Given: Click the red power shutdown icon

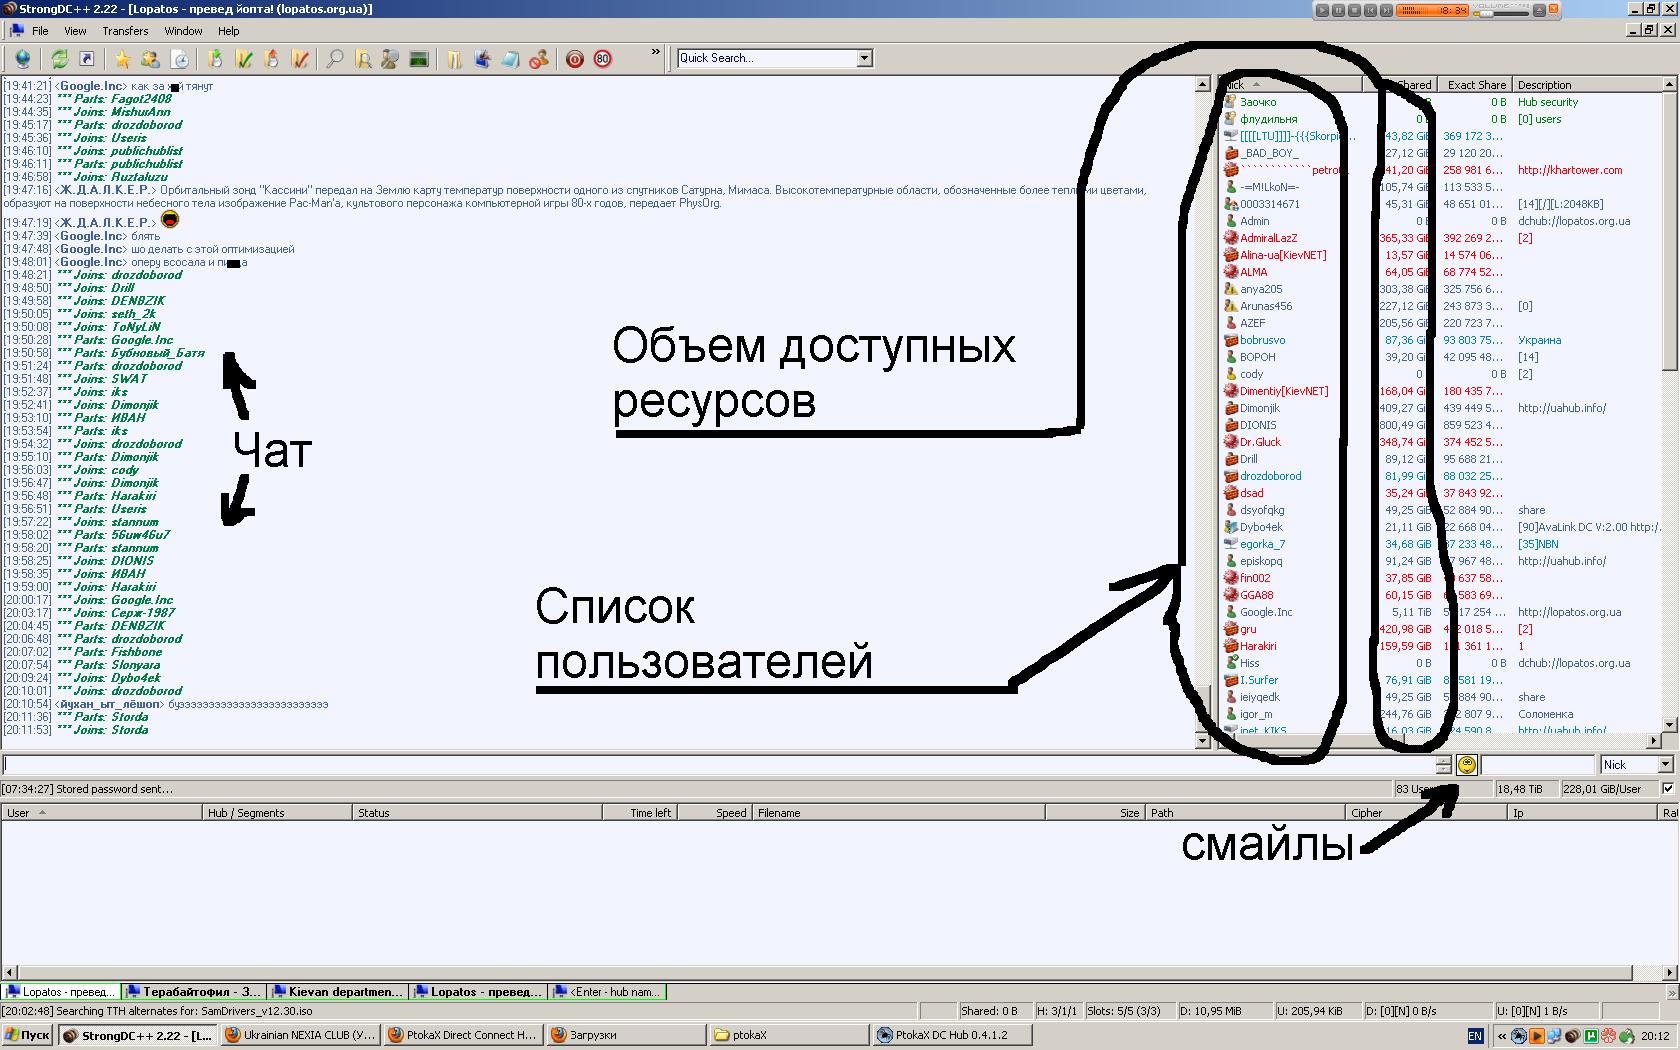Looking at the screenshot, I should [x=575, y=59].
